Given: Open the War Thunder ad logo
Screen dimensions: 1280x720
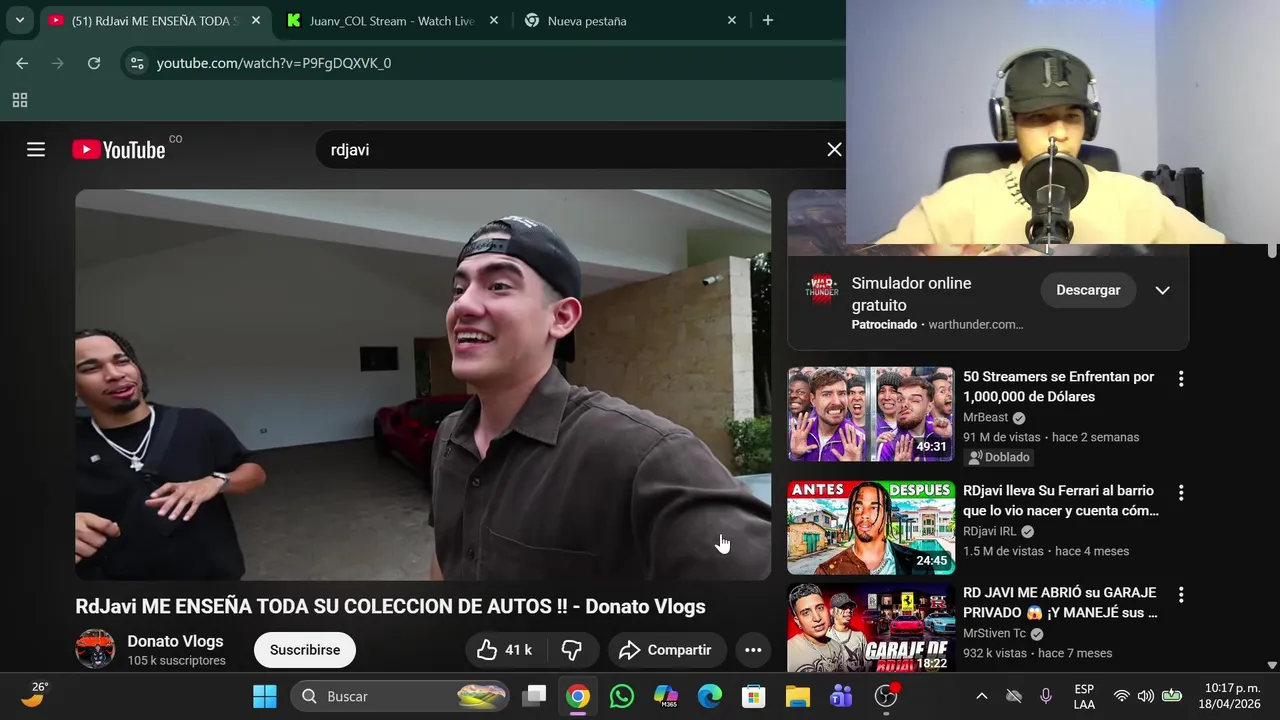Looking at the screenshot, I should coord(822,290).
